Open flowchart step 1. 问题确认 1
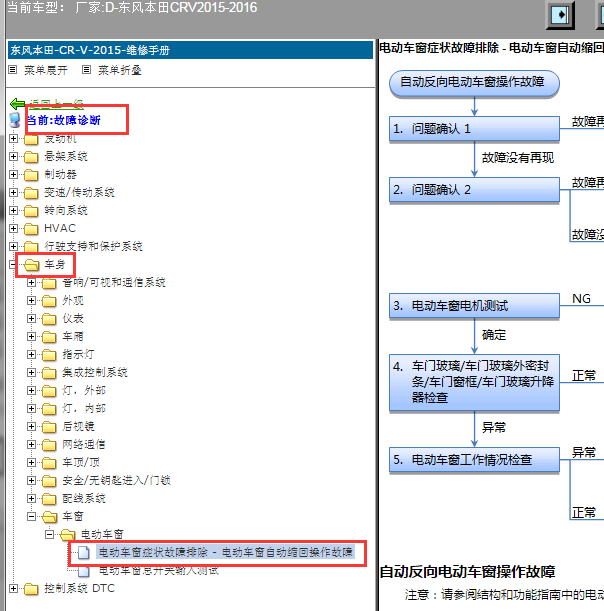Screen dimensions: 604x611 474,129
